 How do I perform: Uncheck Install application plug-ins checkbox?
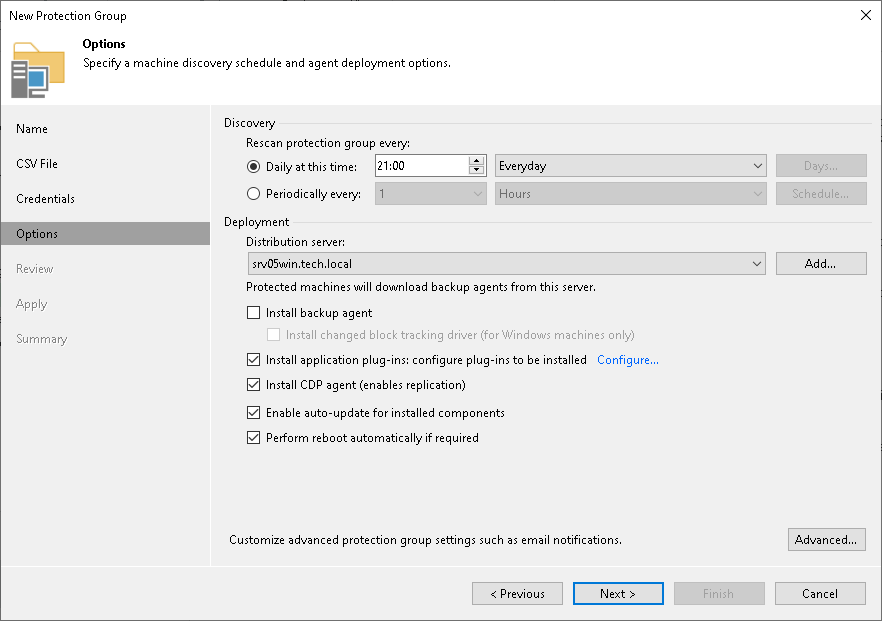(254, 359)
